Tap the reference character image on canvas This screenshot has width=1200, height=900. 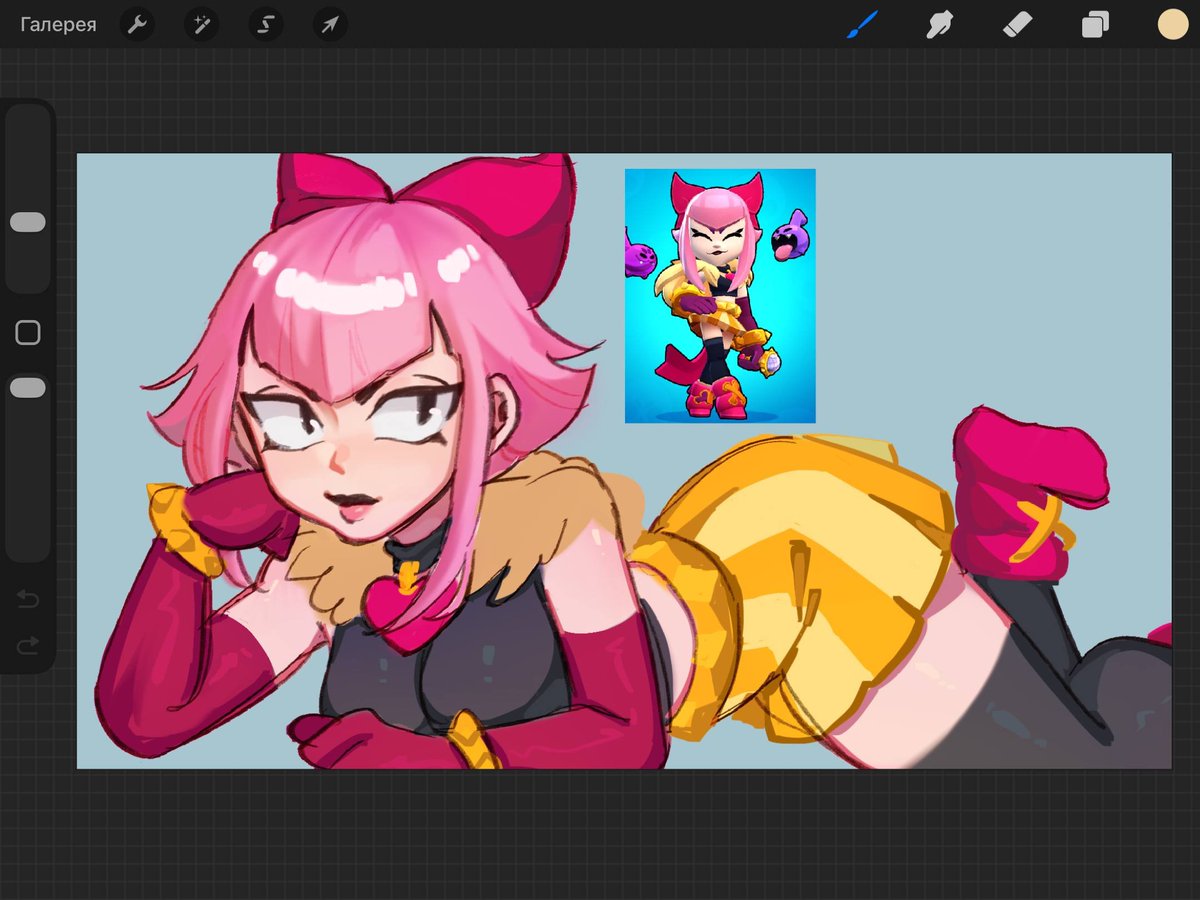(720, 296)
